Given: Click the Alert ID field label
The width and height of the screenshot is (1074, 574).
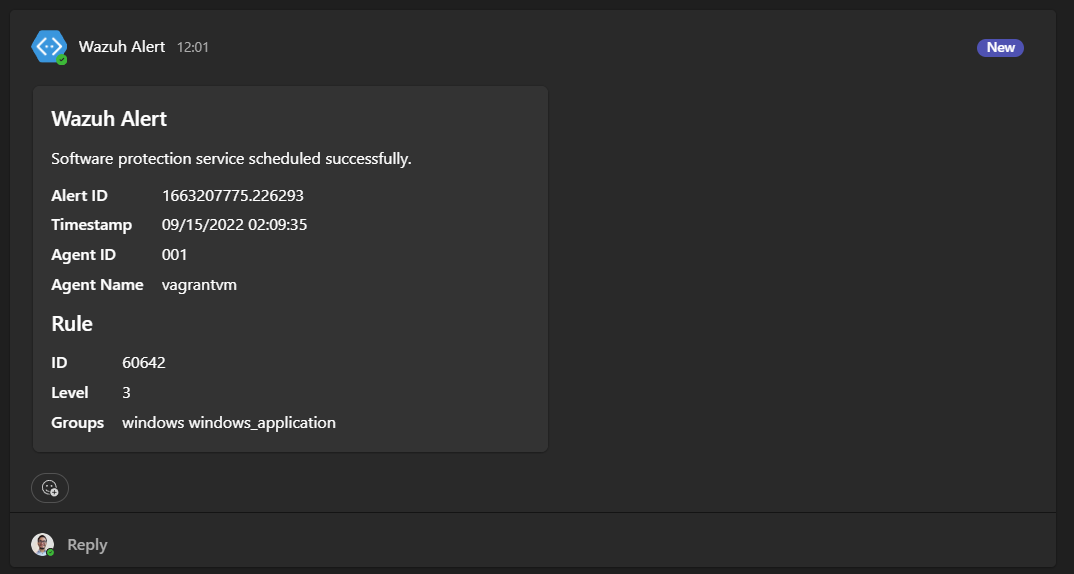Looking at the screenshot, I should pyautogui.click(x=79, y=195).
